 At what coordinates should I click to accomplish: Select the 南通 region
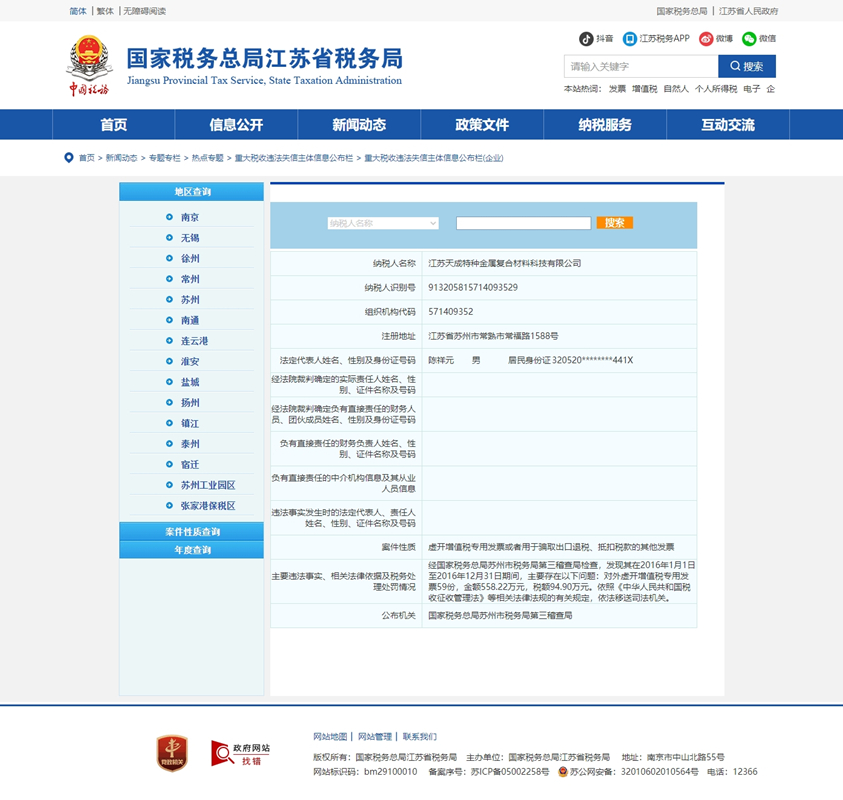(x=190, y=320)
